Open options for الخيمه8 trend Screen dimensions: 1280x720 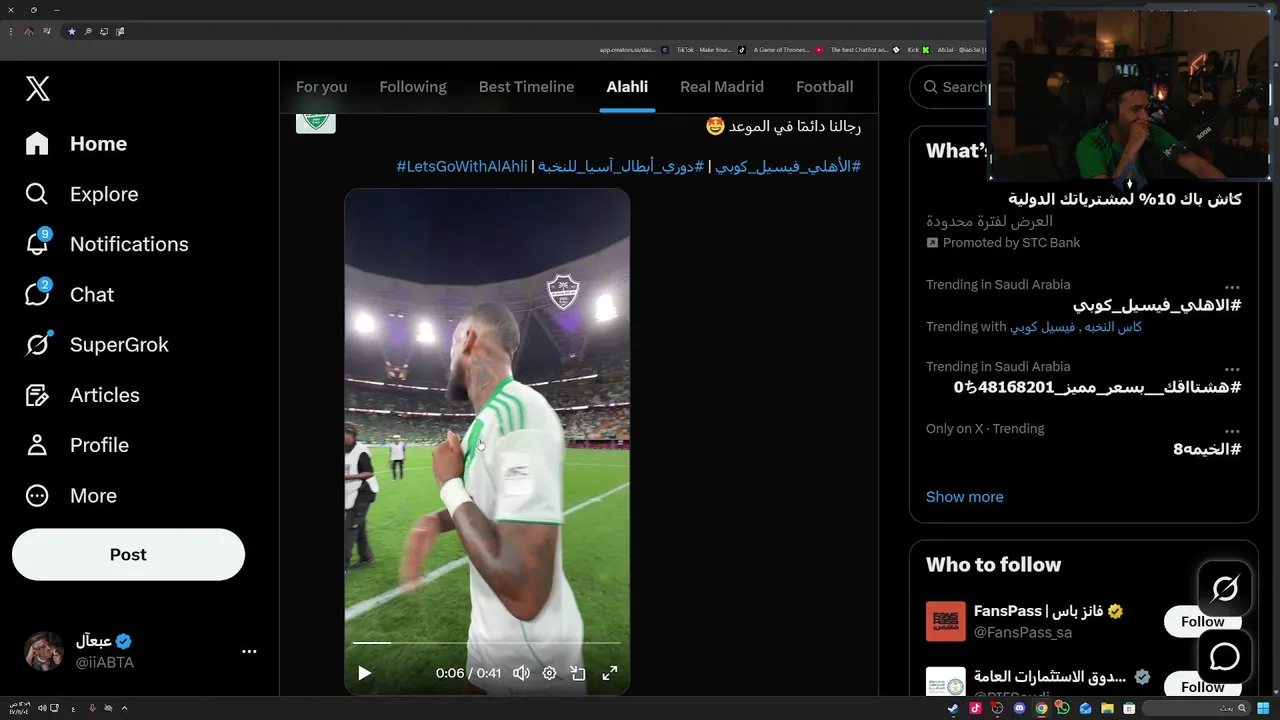pos(1232,431)
